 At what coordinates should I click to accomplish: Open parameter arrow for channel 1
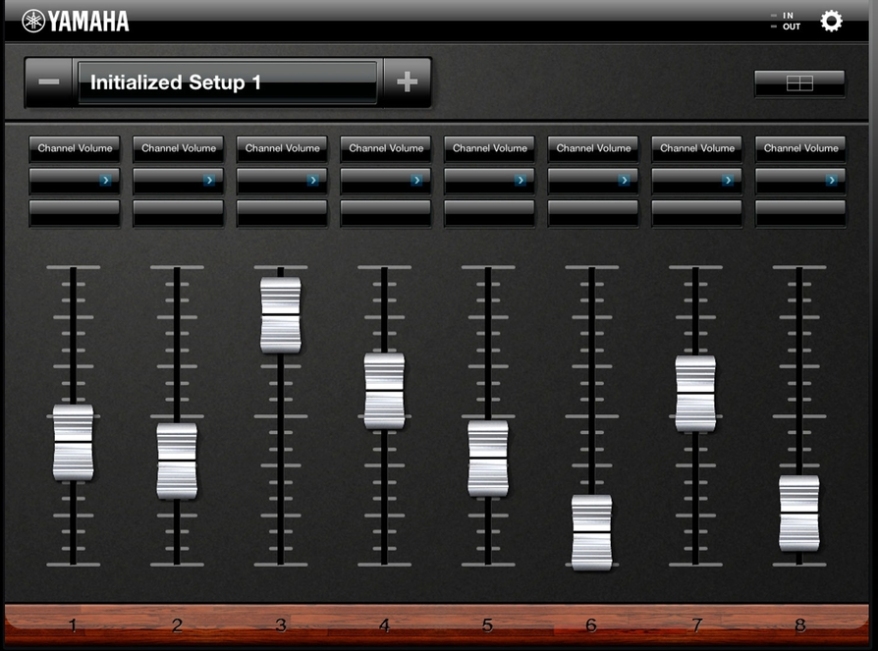point(105,180)
